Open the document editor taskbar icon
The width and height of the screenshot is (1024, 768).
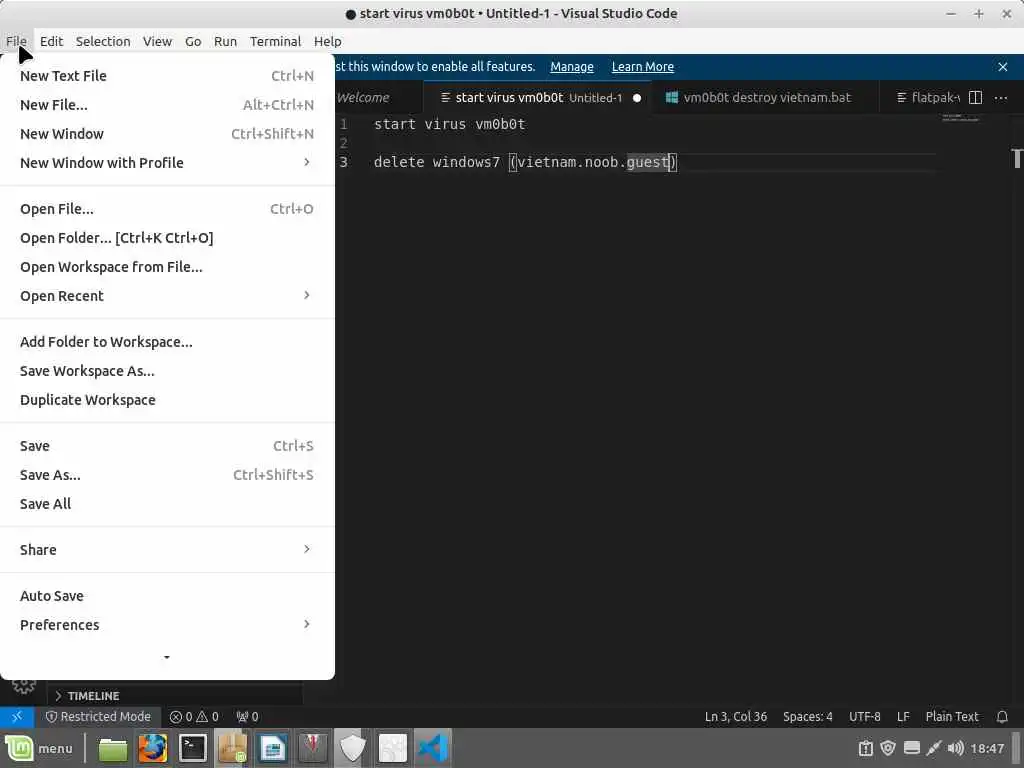272,748
